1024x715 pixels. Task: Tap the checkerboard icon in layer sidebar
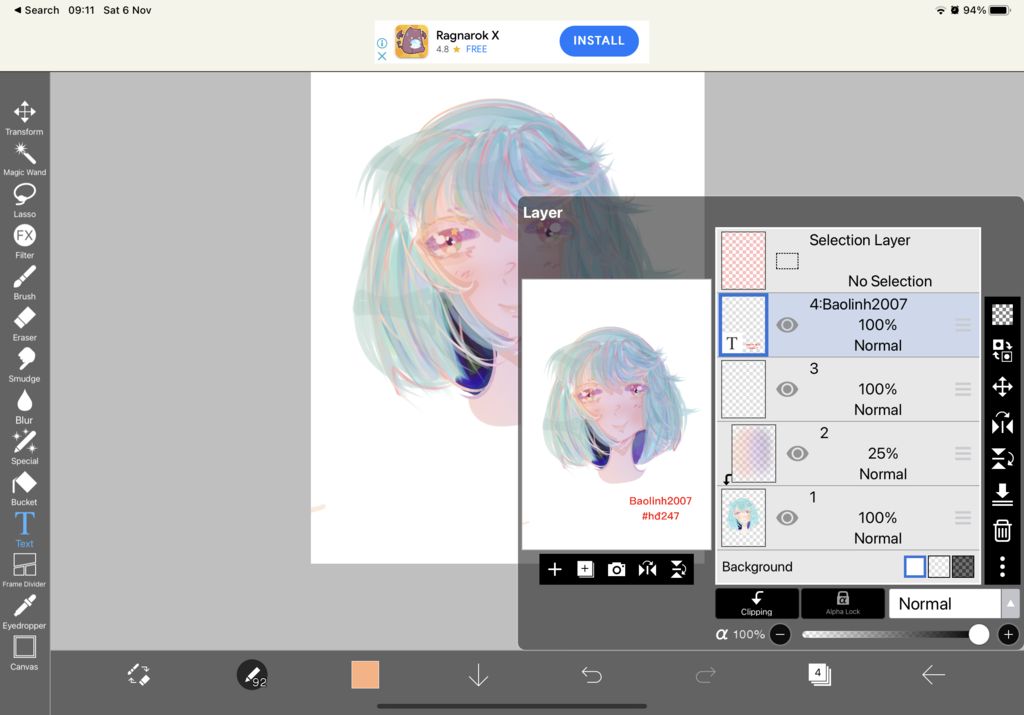point(1002,315)
